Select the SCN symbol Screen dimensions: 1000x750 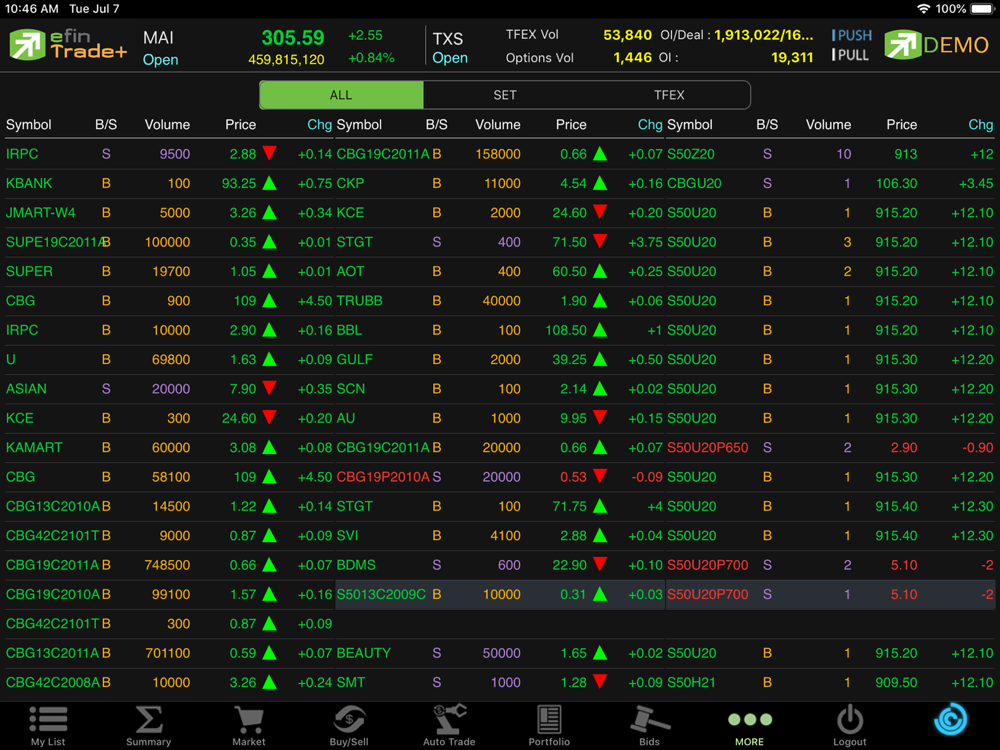[351, 388]
